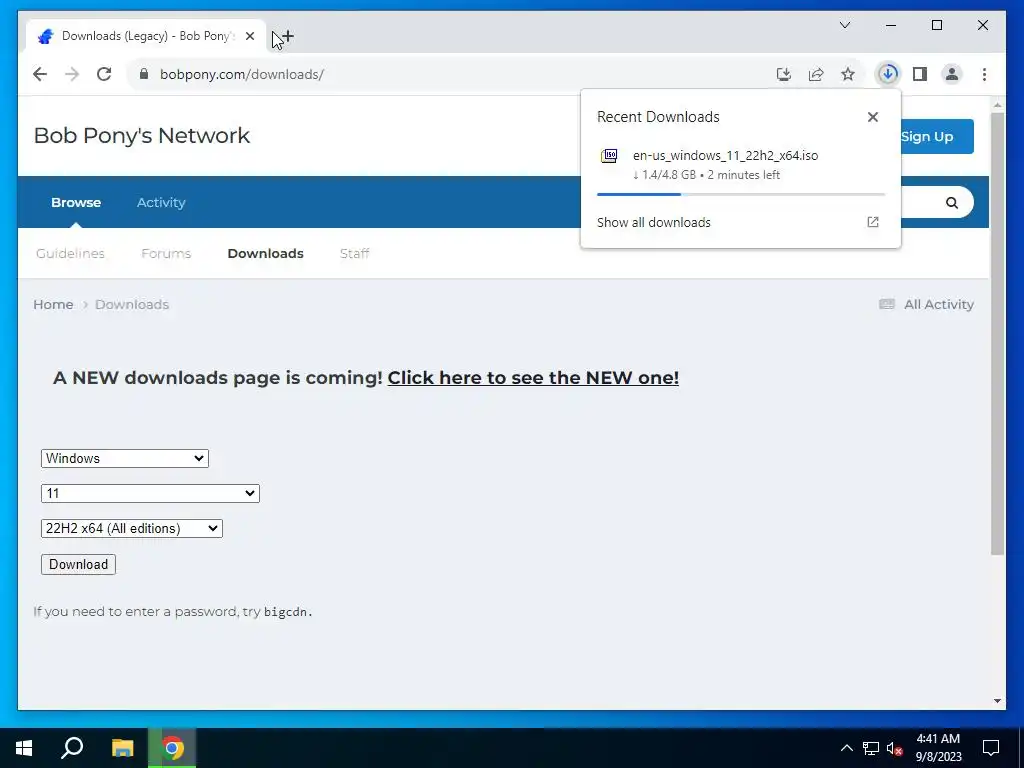Open the notification center icon

point(991,748)
